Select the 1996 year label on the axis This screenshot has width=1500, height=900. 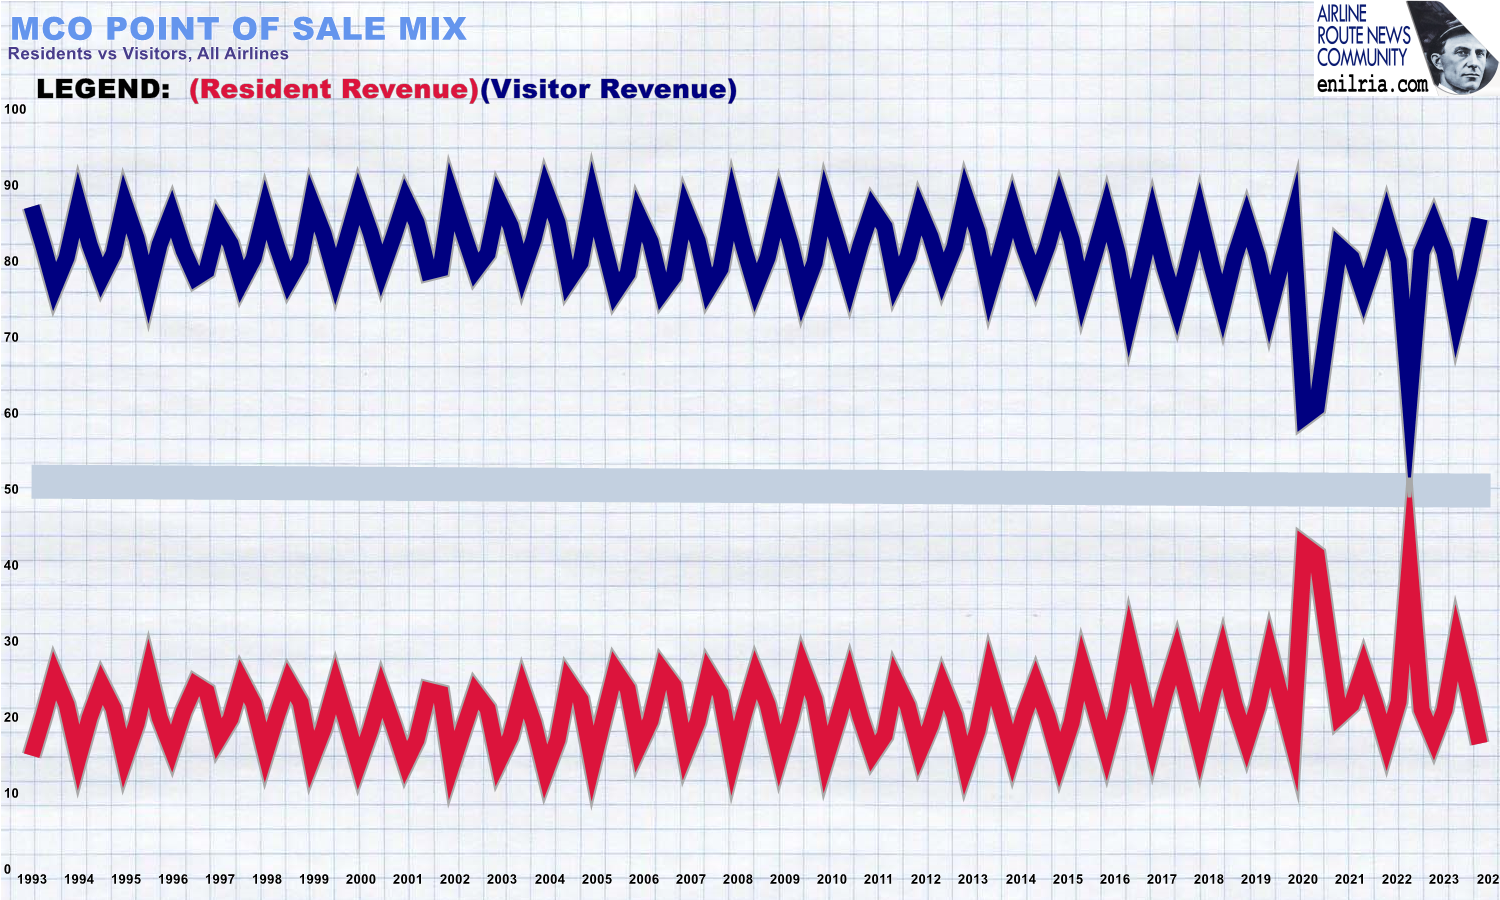click(173, 879)
